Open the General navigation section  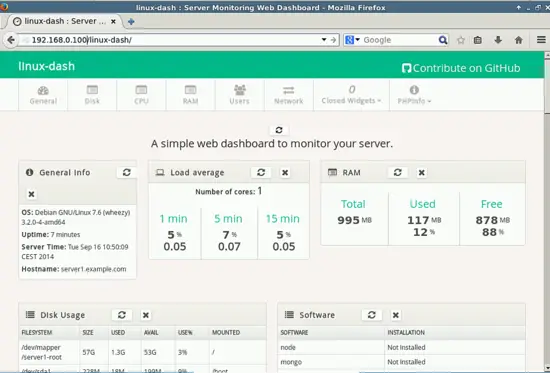pos(43,95)
